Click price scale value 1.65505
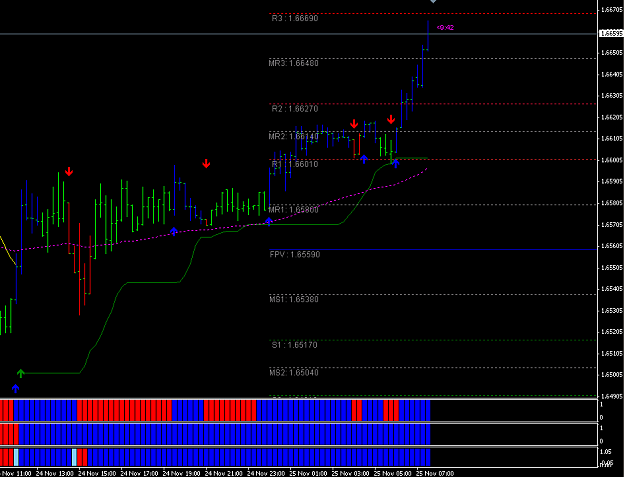This screenshot has width=625, height=477. (611, 267)
